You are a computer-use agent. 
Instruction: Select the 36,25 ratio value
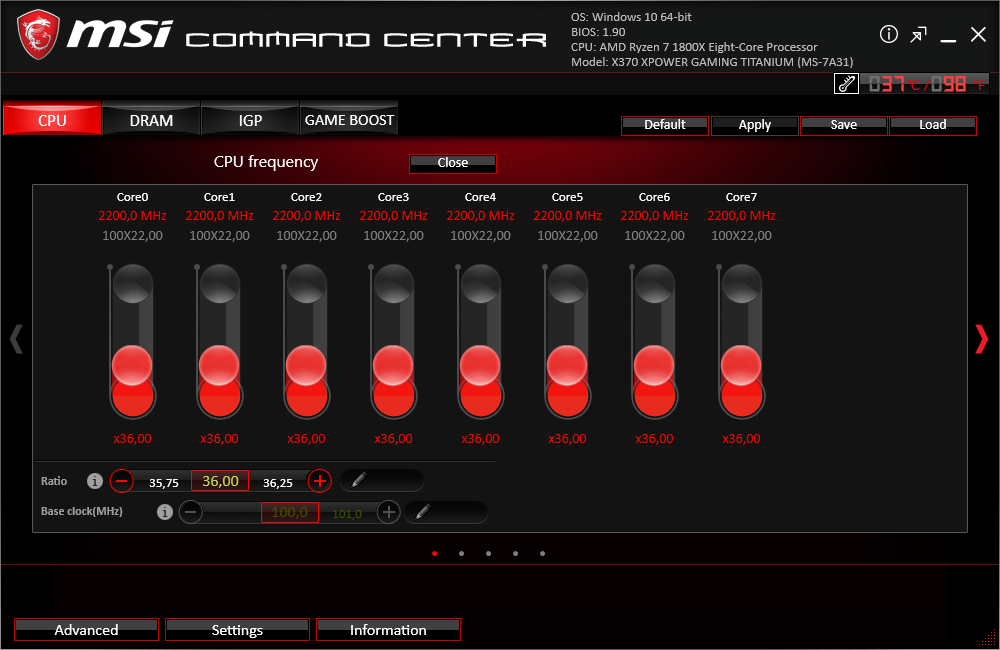278,483
